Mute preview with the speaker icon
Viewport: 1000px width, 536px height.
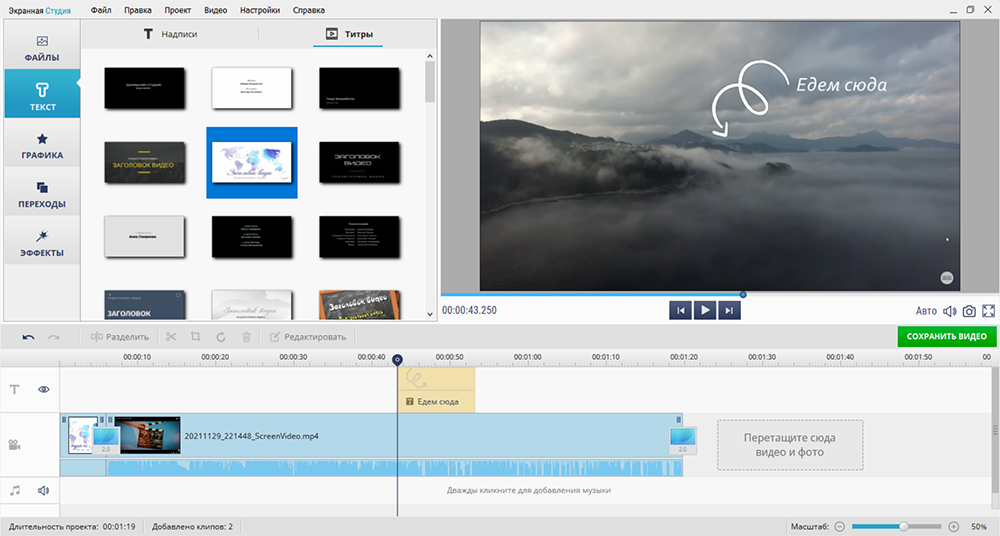(950, 311)
